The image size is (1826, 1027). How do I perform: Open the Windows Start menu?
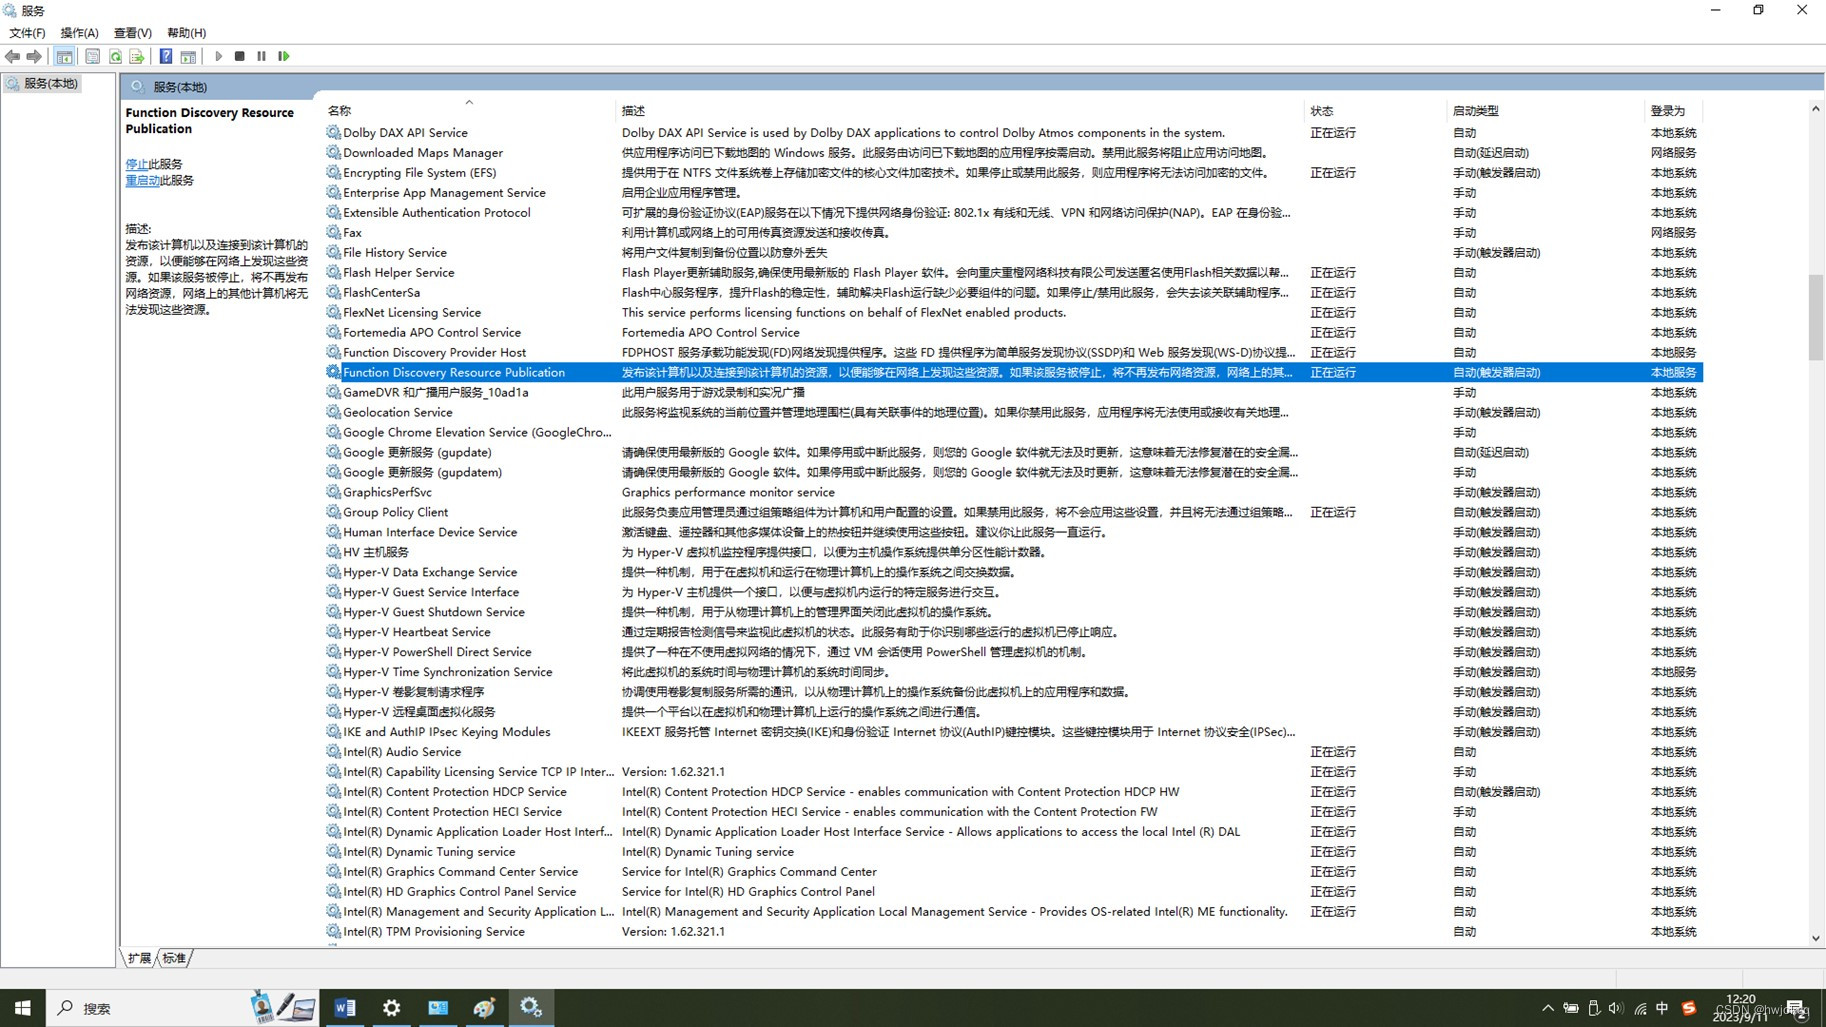point(22,1008)
